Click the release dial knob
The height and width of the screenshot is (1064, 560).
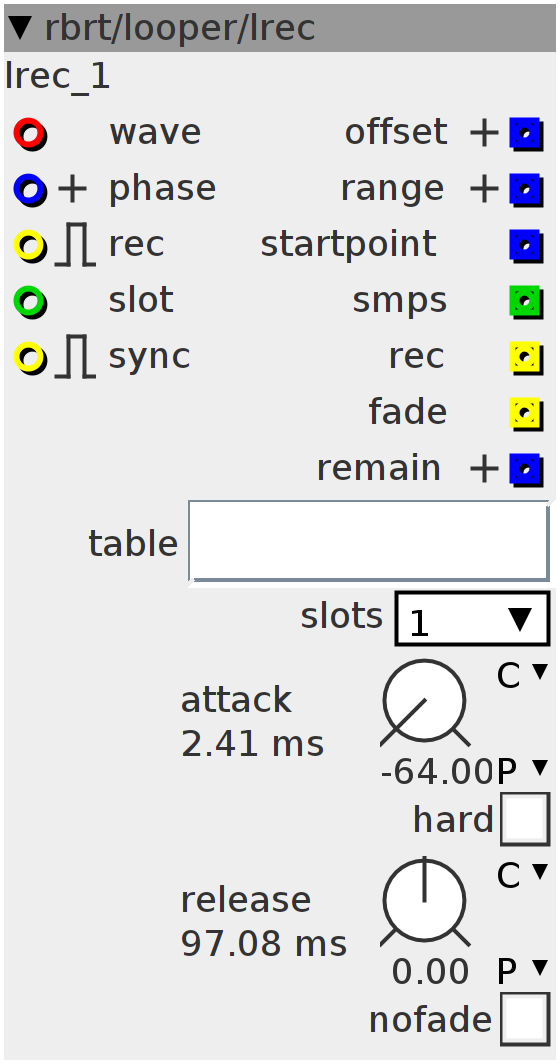(x=424, y=902)
